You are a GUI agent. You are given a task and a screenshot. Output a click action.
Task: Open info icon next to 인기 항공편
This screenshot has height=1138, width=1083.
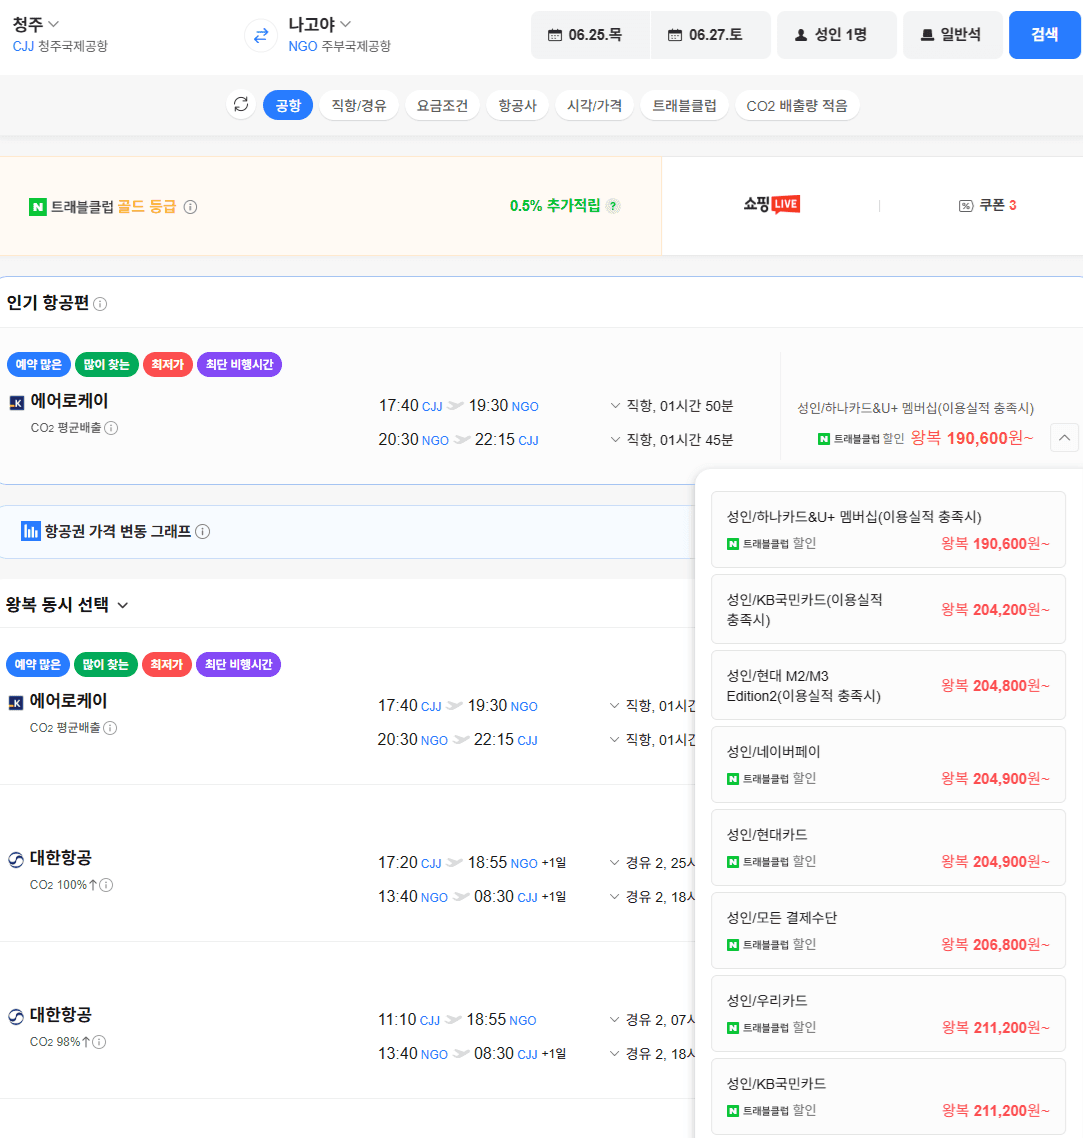(x=100, y=303)
